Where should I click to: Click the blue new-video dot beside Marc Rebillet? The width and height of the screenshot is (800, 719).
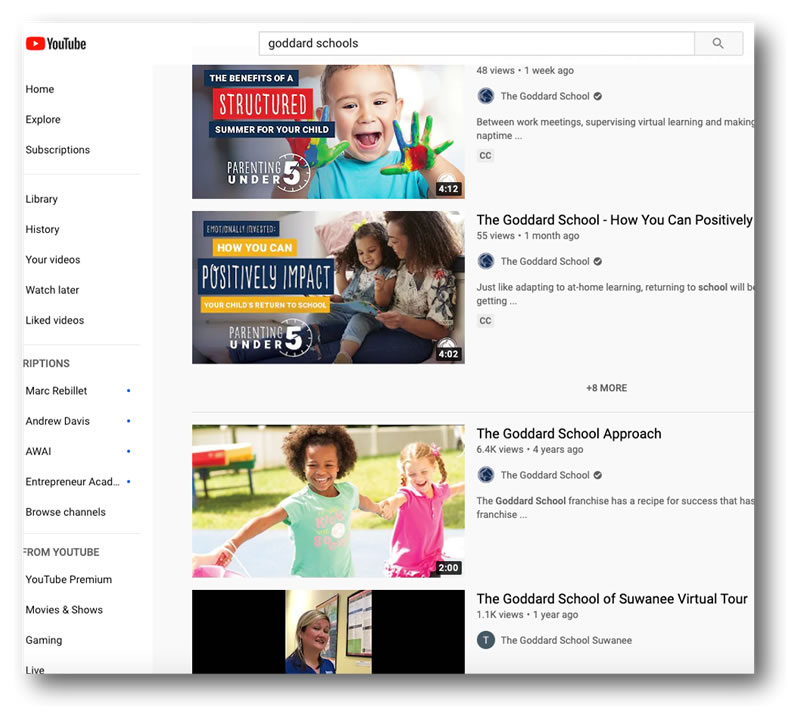pyautogui.click(x=127, y=391)
